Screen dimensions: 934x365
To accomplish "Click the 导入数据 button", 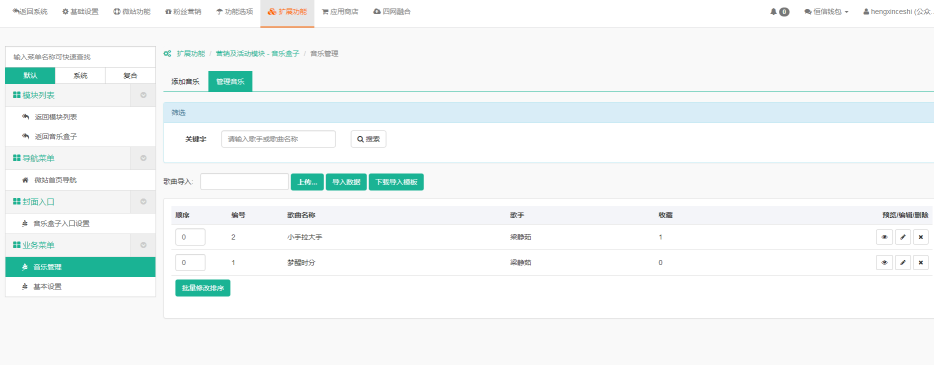I will (346, 182).
